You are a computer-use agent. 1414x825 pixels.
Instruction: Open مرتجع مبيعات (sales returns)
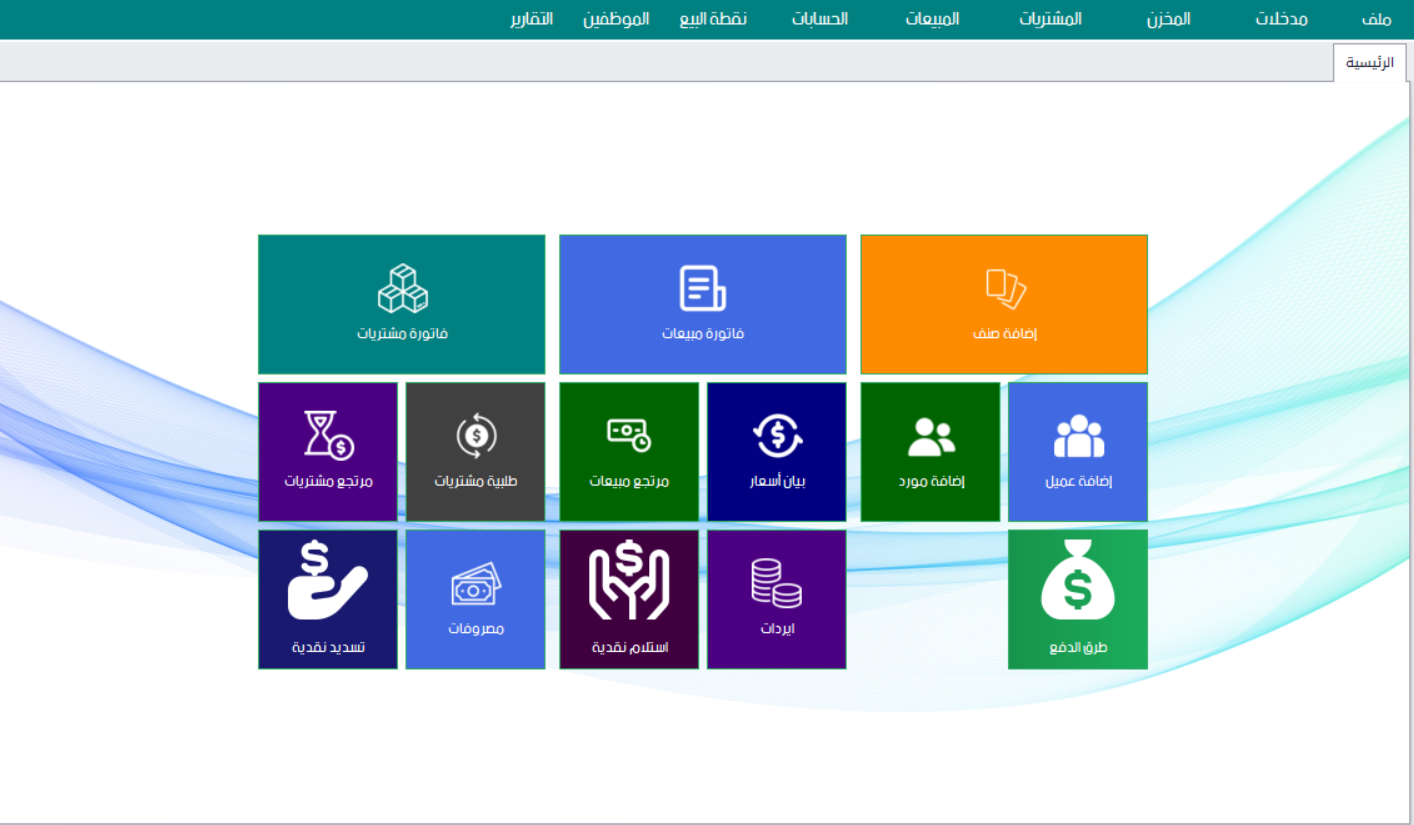coord(628,451)
